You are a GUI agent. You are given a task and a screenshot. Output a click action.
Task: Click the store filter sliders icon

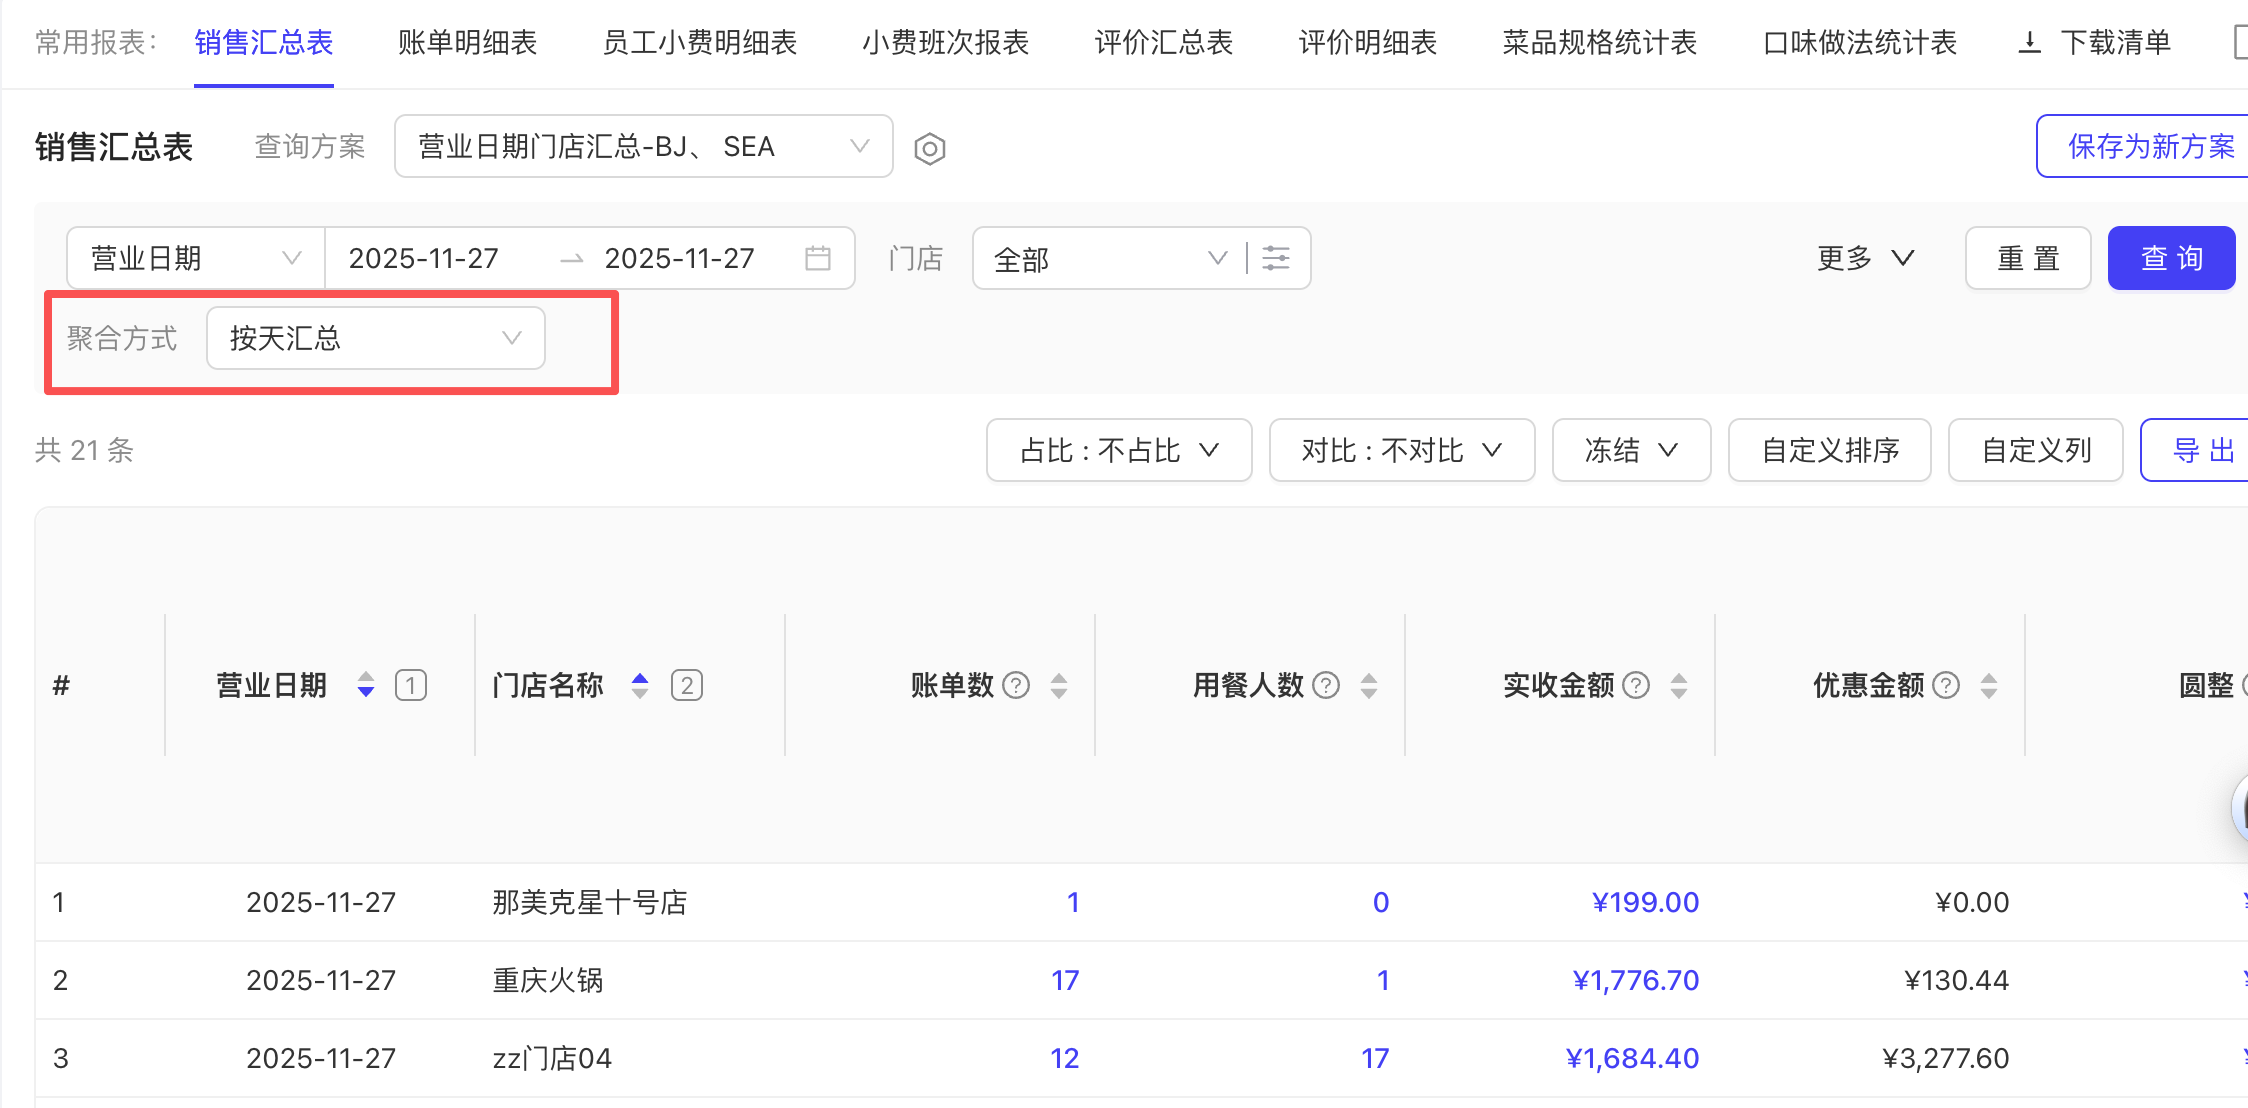pyautogui.click(x=1276, y=258)
